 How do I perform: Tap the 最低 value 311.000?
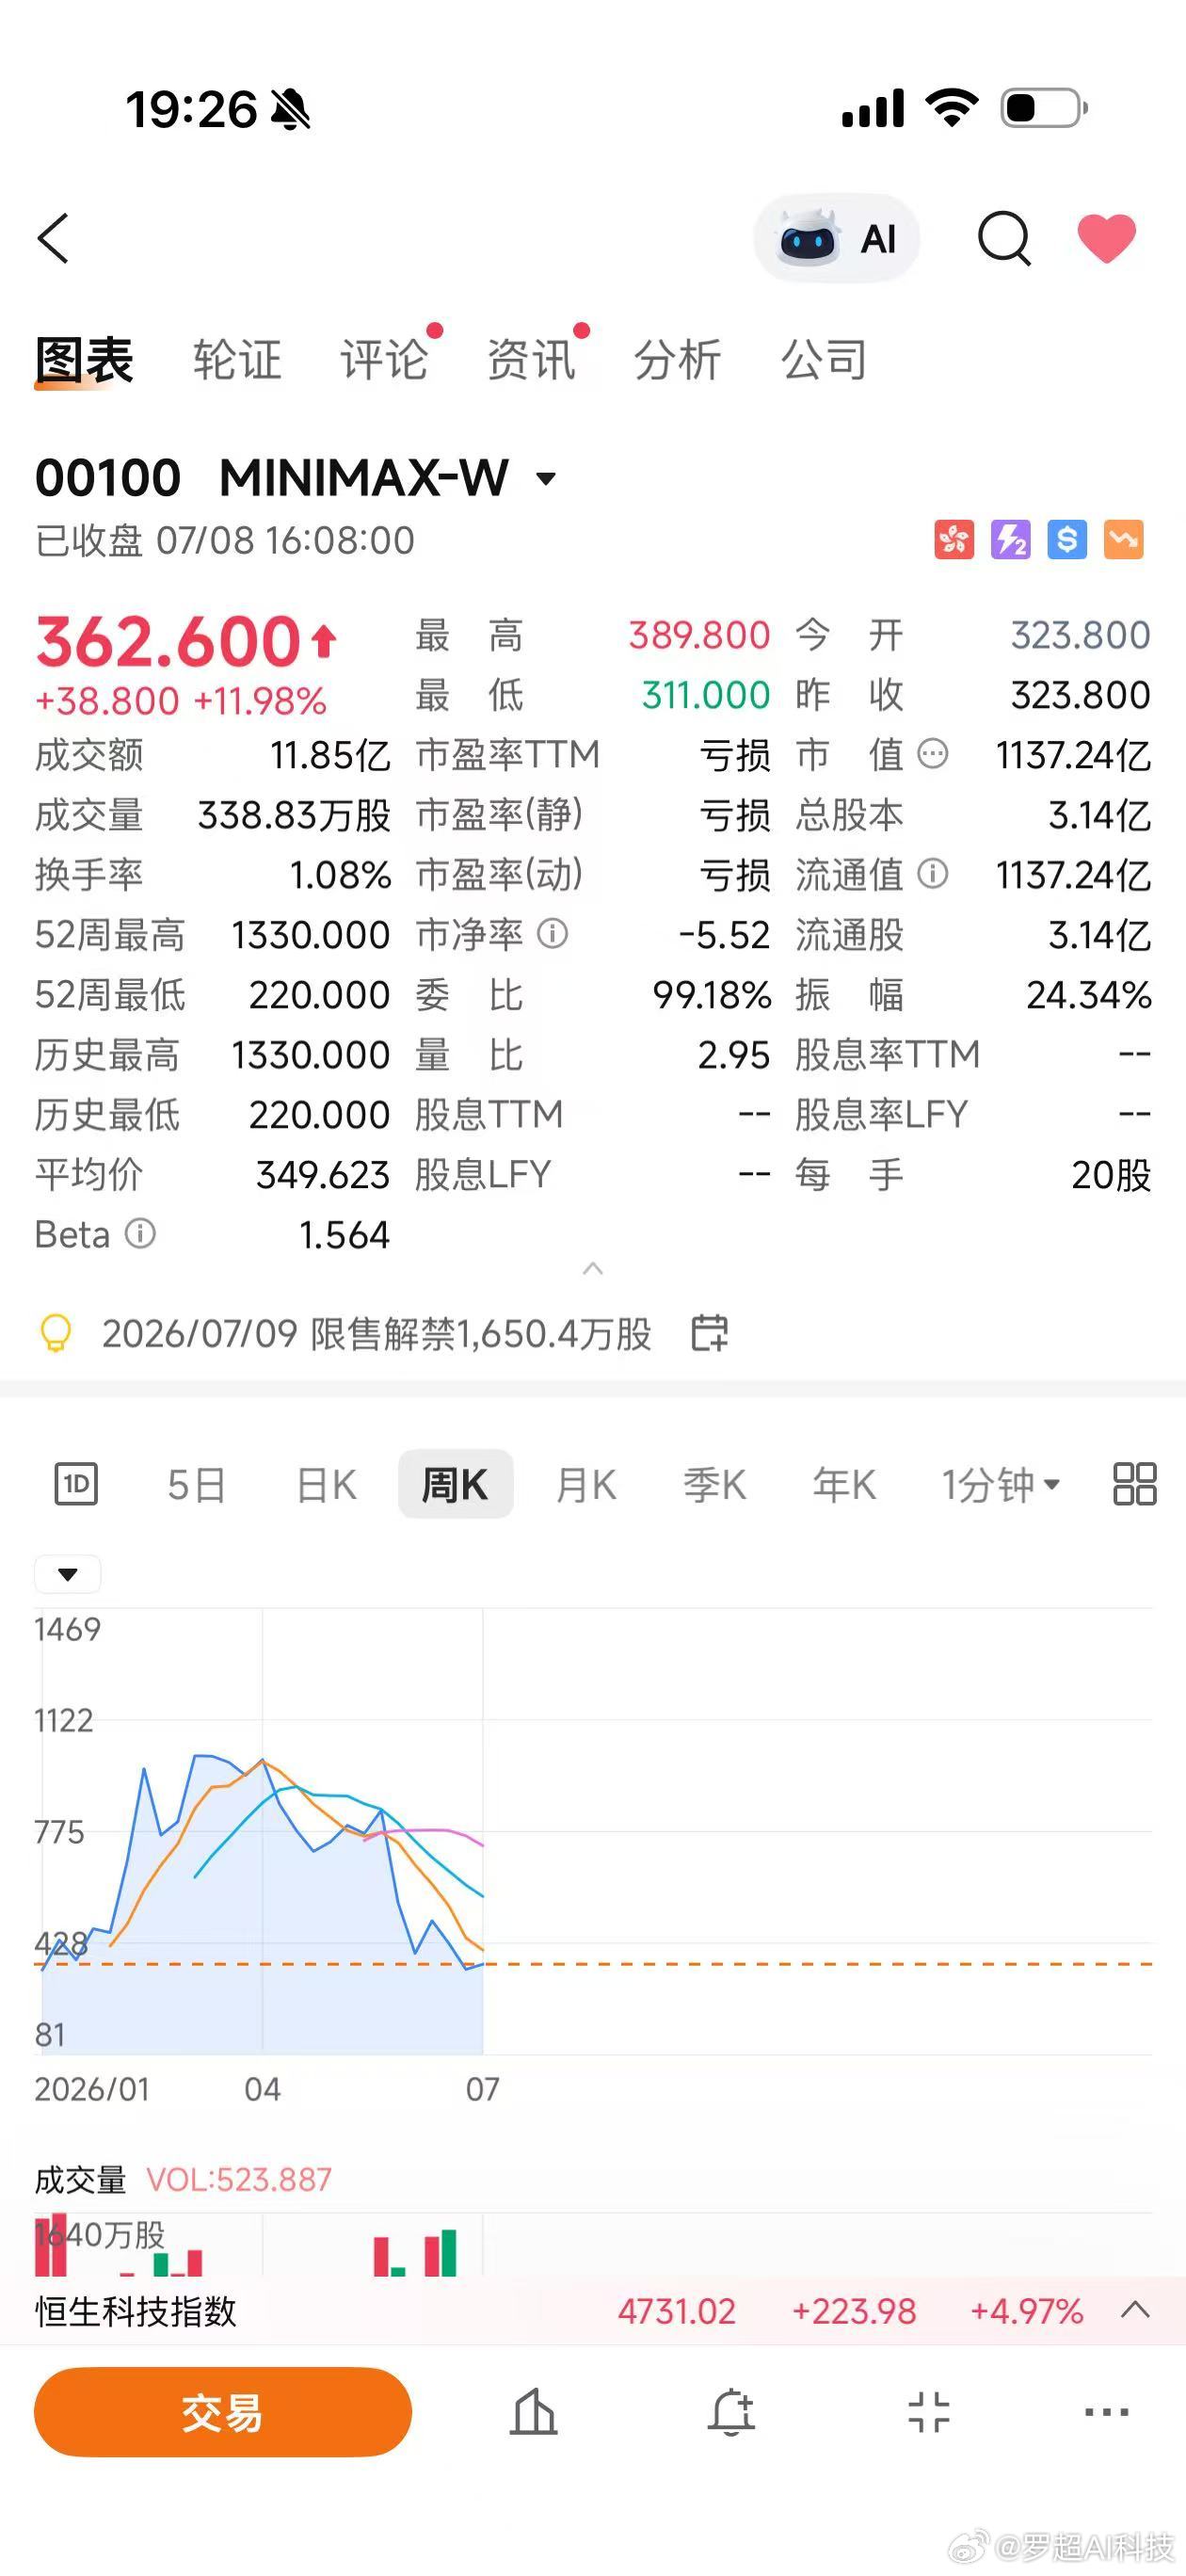click(x=706, y=695)
